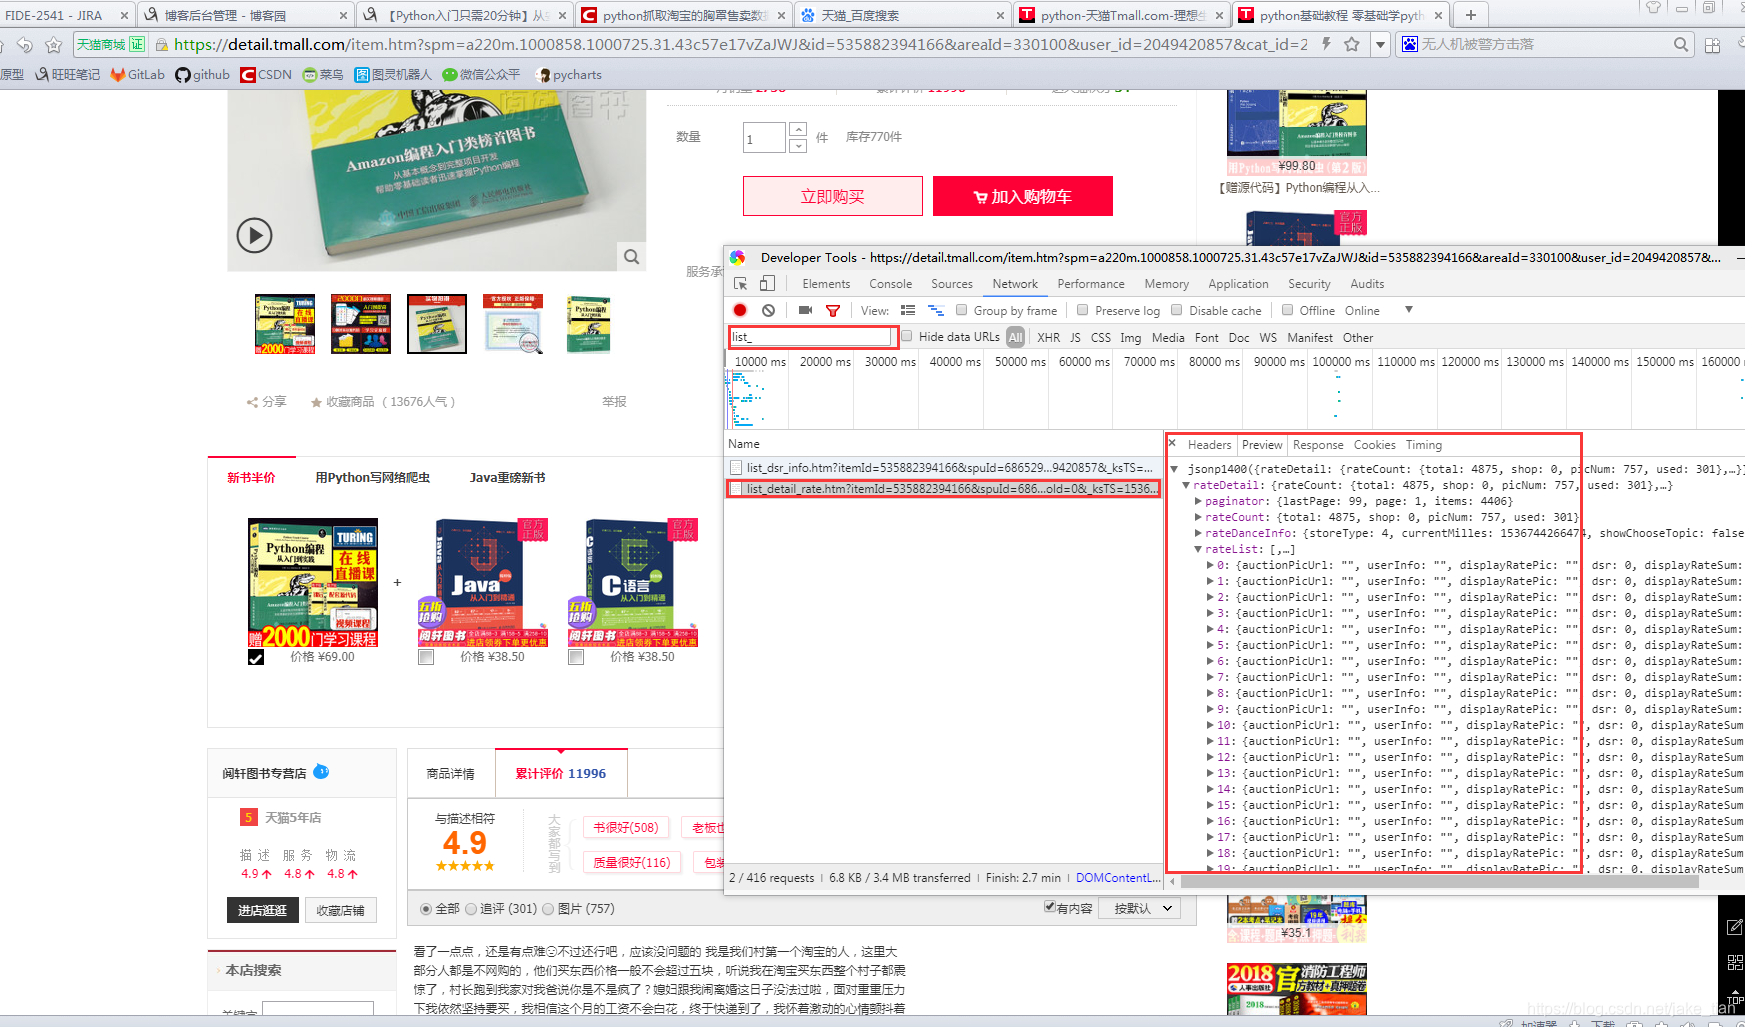The image size is (1745, 1027).
Task: Select list_detail_rate.htm request row
Action: 943,489
